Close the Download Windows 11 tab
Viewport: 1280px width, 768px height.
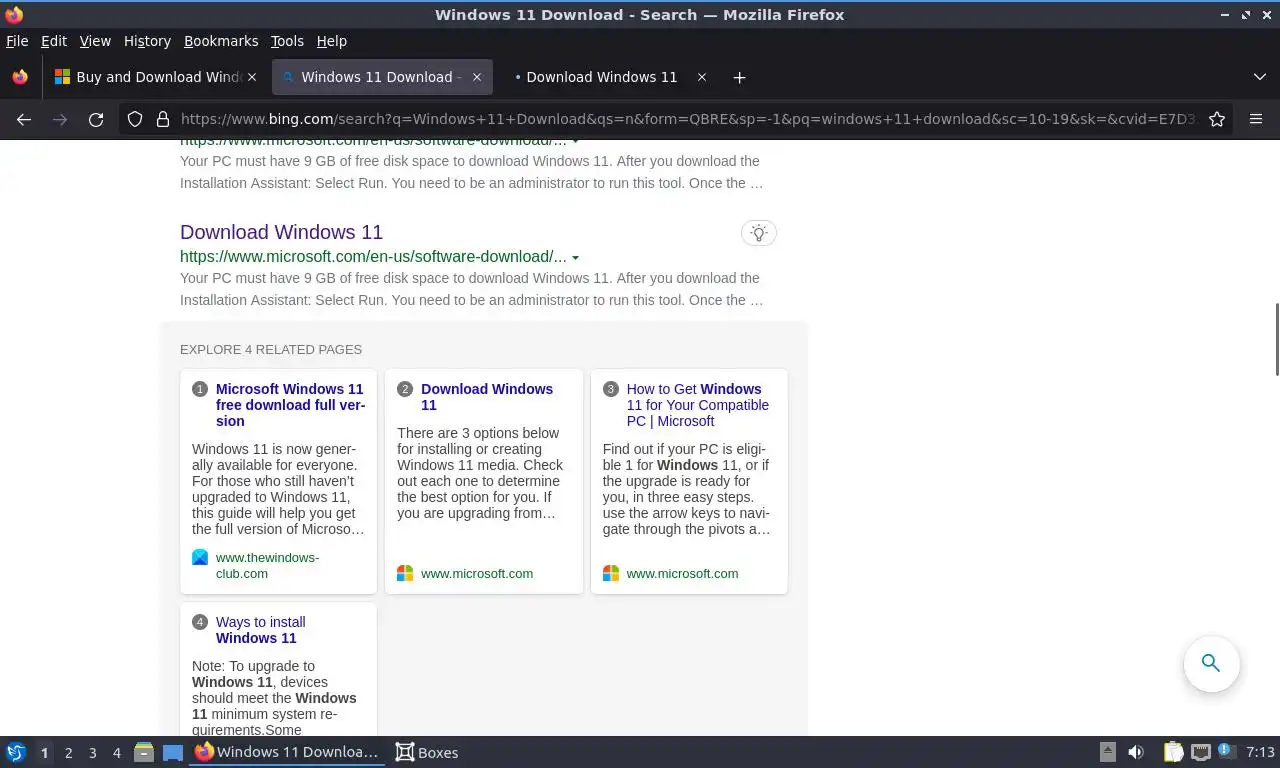(702, 77)
